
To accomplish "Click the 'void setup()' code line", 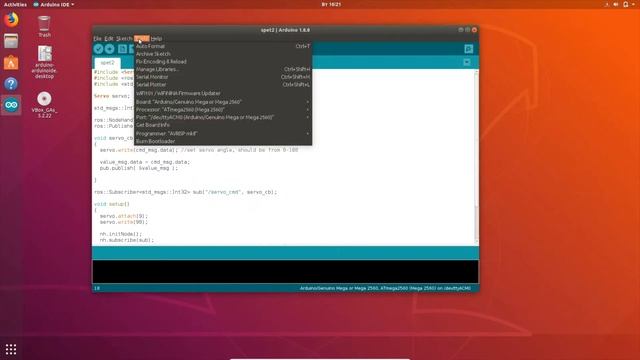I will 112,204.
